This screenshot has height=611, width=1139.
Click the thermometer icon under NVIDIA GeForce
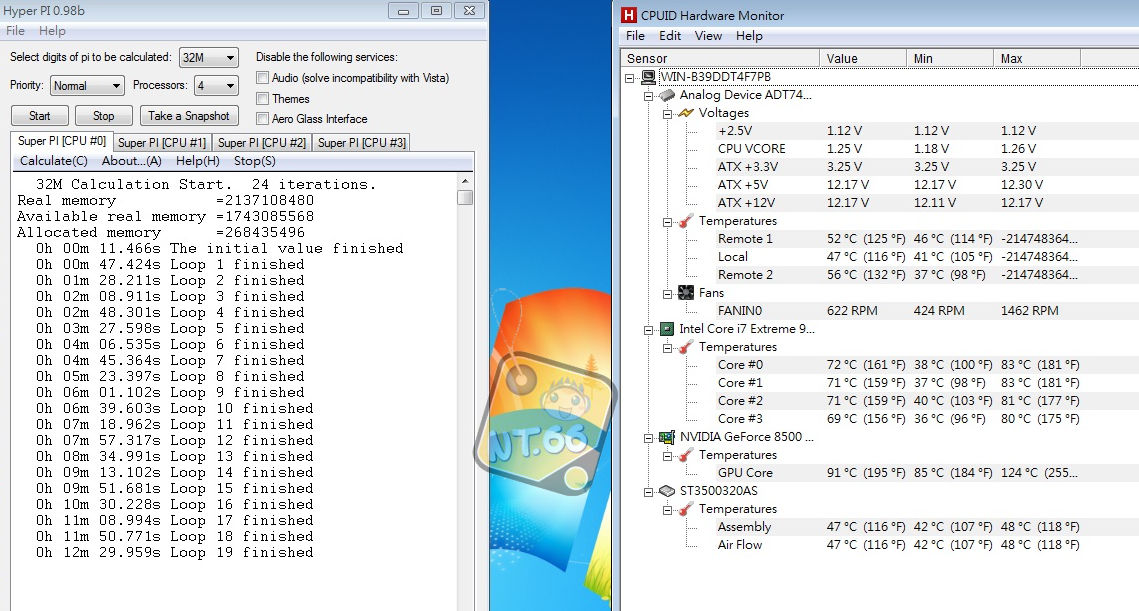(686, 455)
